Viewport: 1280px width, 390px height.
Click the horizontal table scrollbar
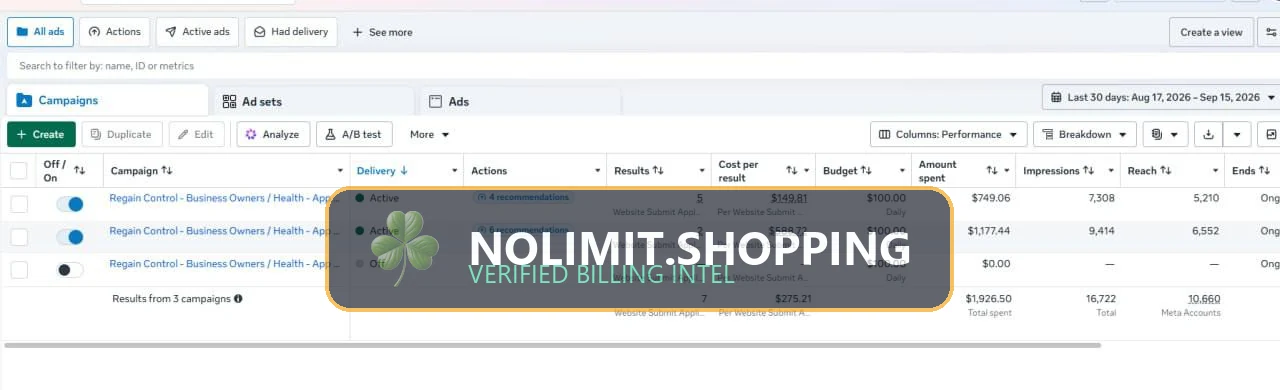552,345
